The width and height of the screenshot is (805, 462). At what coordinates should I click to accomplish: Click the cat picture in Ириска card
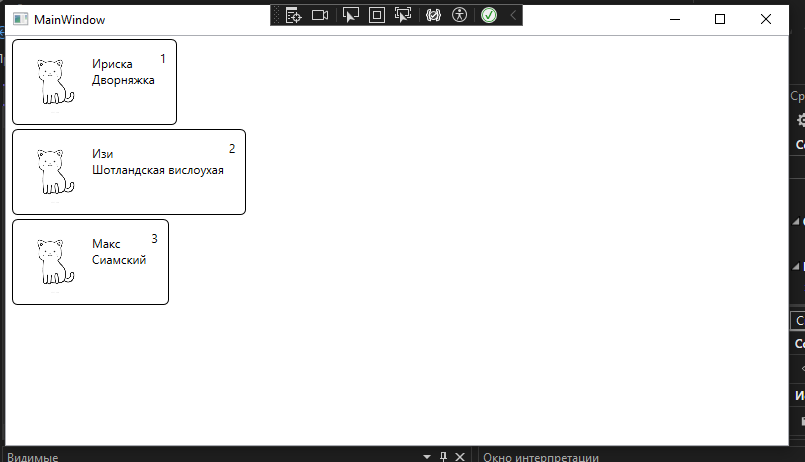click(x=54, y=81)
